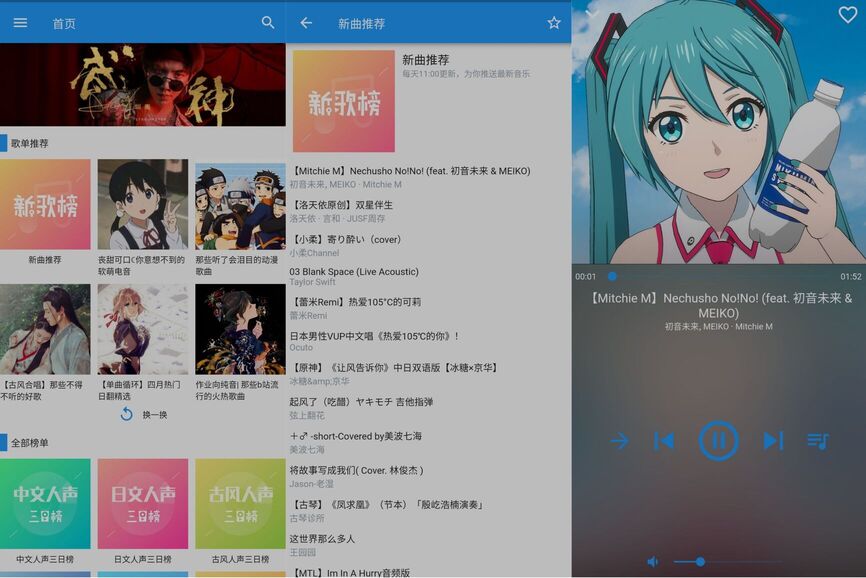Tap the search icon in home header
The width and height of the screenshot is (866, 578).
(268, 23)
